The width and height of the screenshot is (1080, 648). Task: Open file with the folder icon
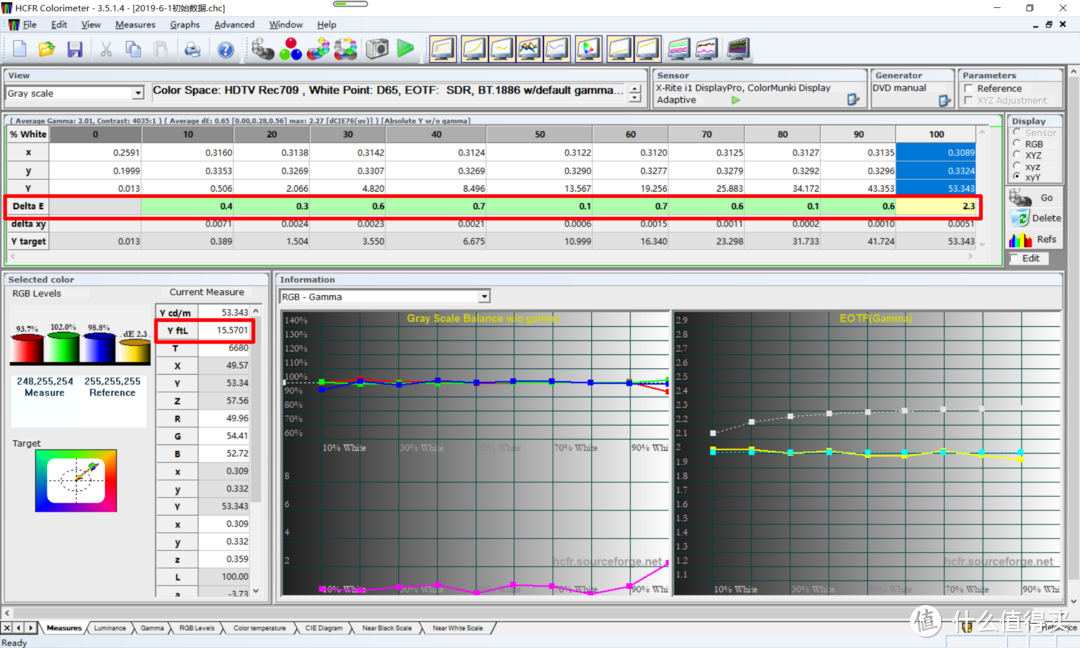click(46, 49)
